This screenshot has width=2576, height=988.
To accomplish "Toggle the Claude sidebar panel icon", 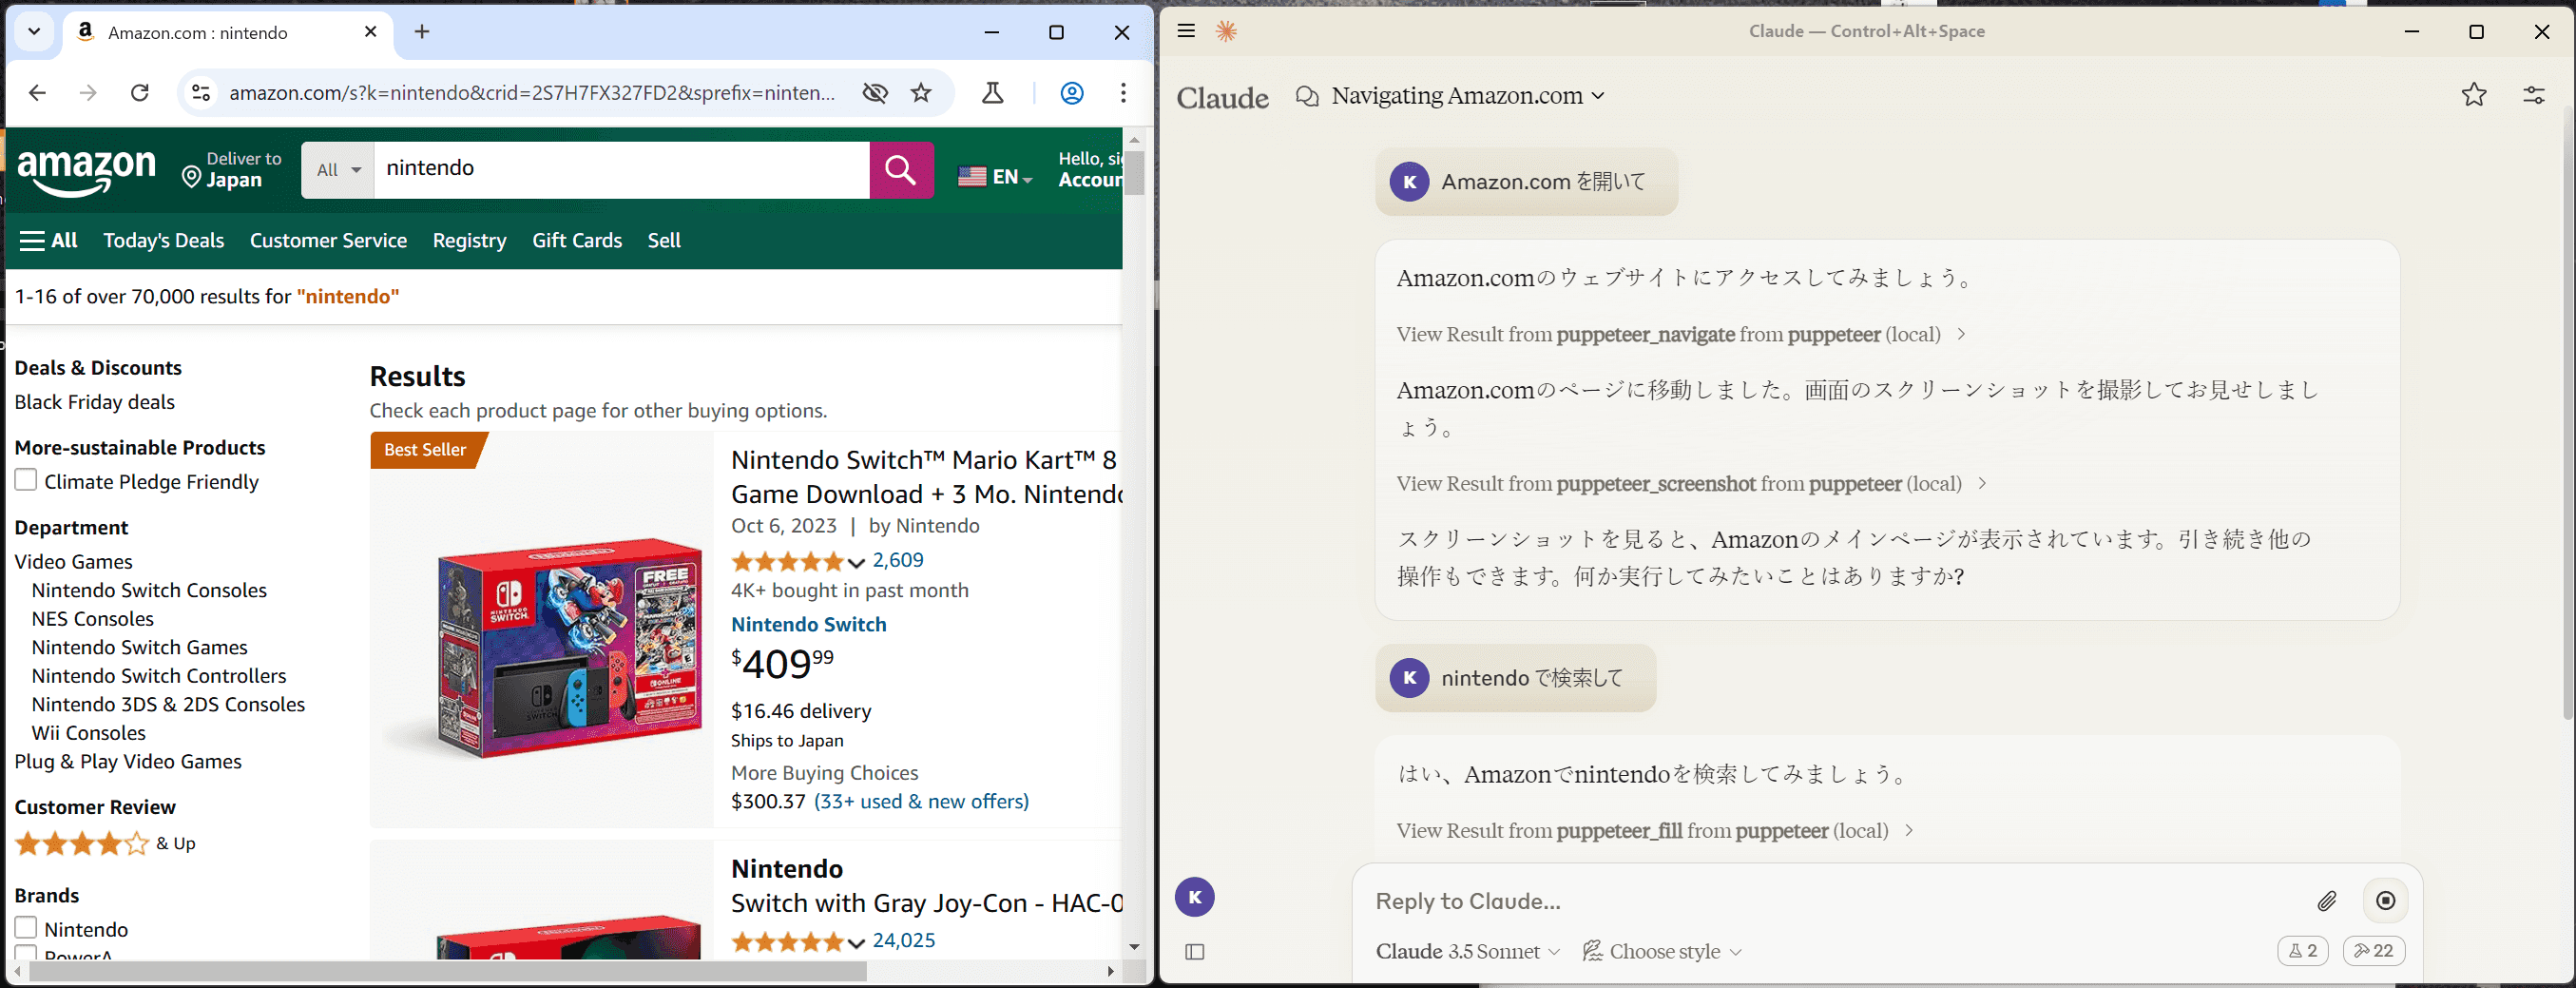I will 1194,951.
